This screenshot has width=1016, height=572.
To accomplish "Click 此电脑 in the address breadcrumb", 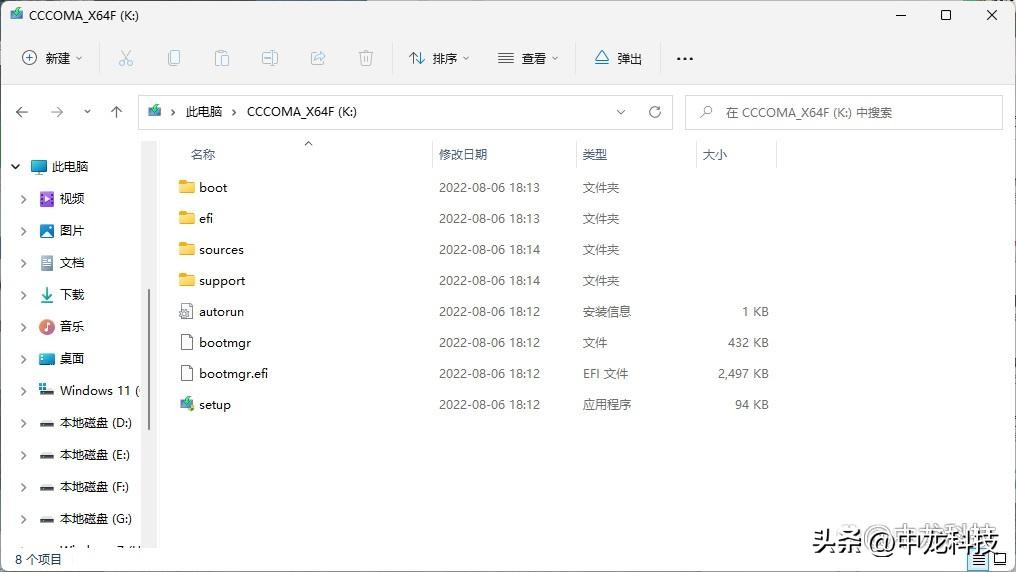I will (x=203, y=112).
